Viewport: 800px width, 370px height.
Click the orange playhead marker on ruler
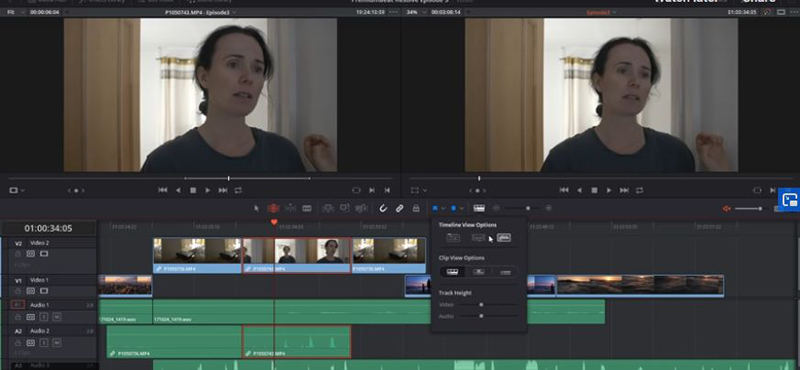274,222
